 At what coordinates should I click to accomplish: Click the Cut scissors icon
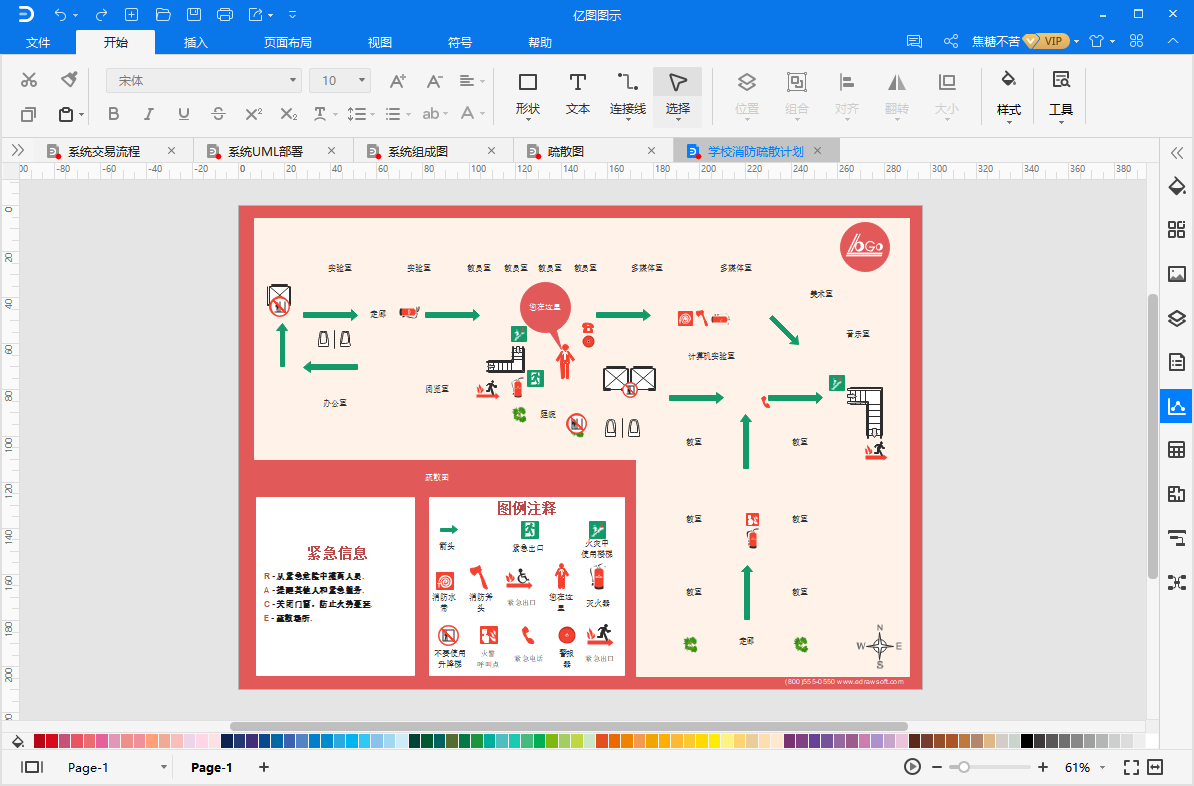(29, 80)
